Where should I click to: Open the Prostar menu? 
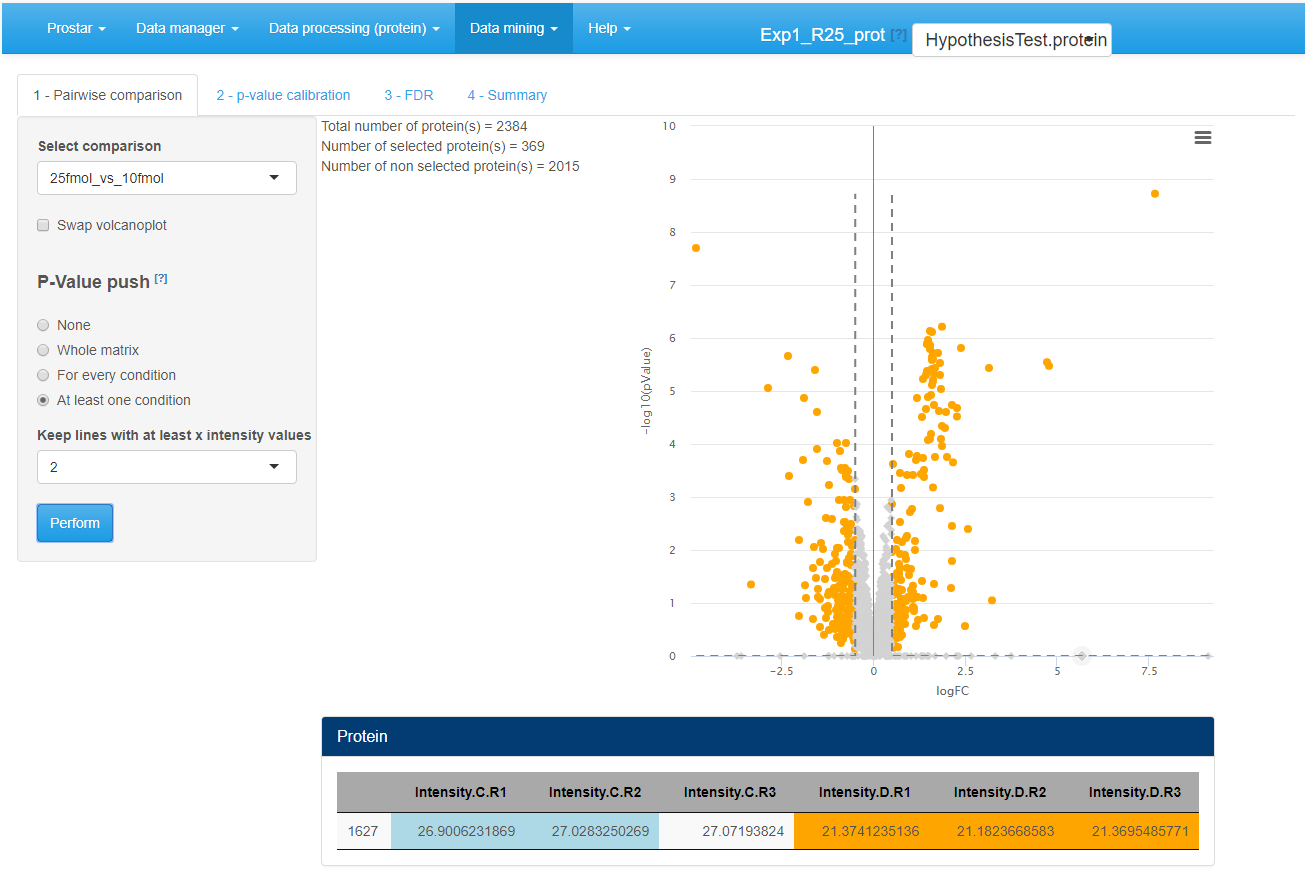pyautogui.click(x=76, y=28)
